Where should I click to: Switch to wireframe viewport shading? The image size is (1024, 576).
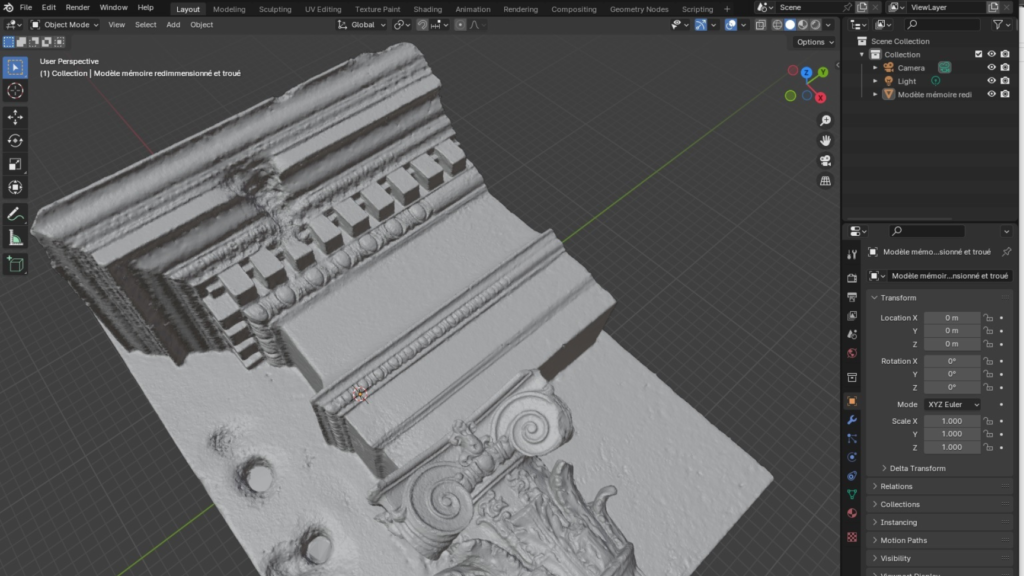coord(777,25)
